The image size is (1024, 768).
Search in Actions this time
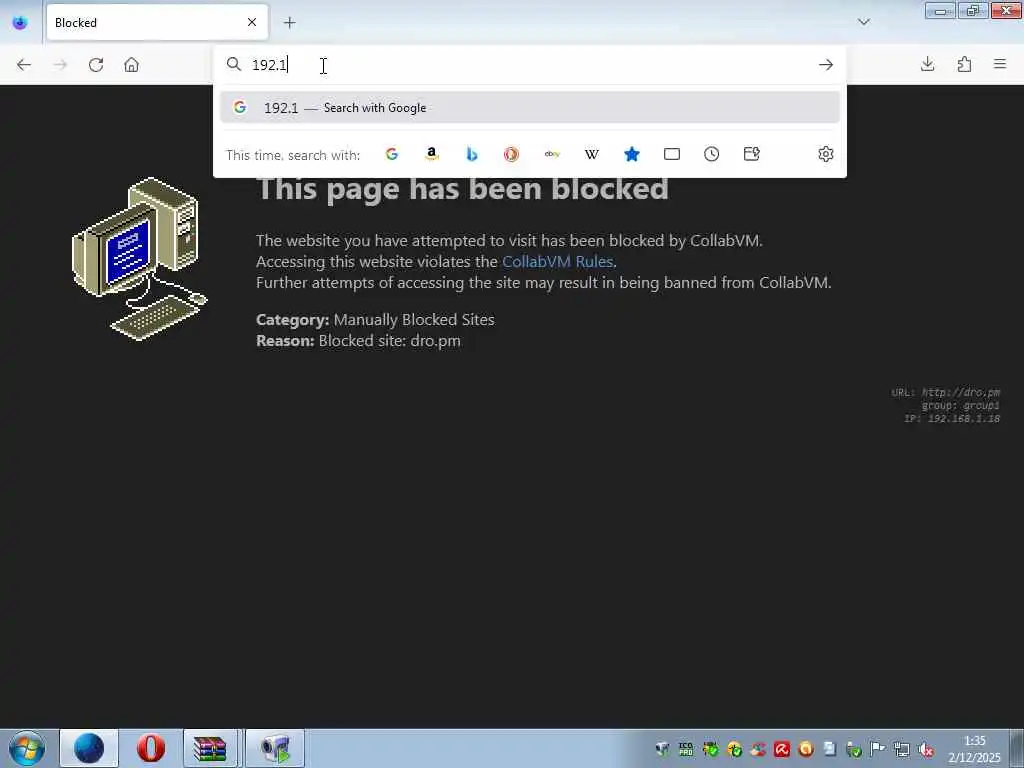tap(752, 154)
